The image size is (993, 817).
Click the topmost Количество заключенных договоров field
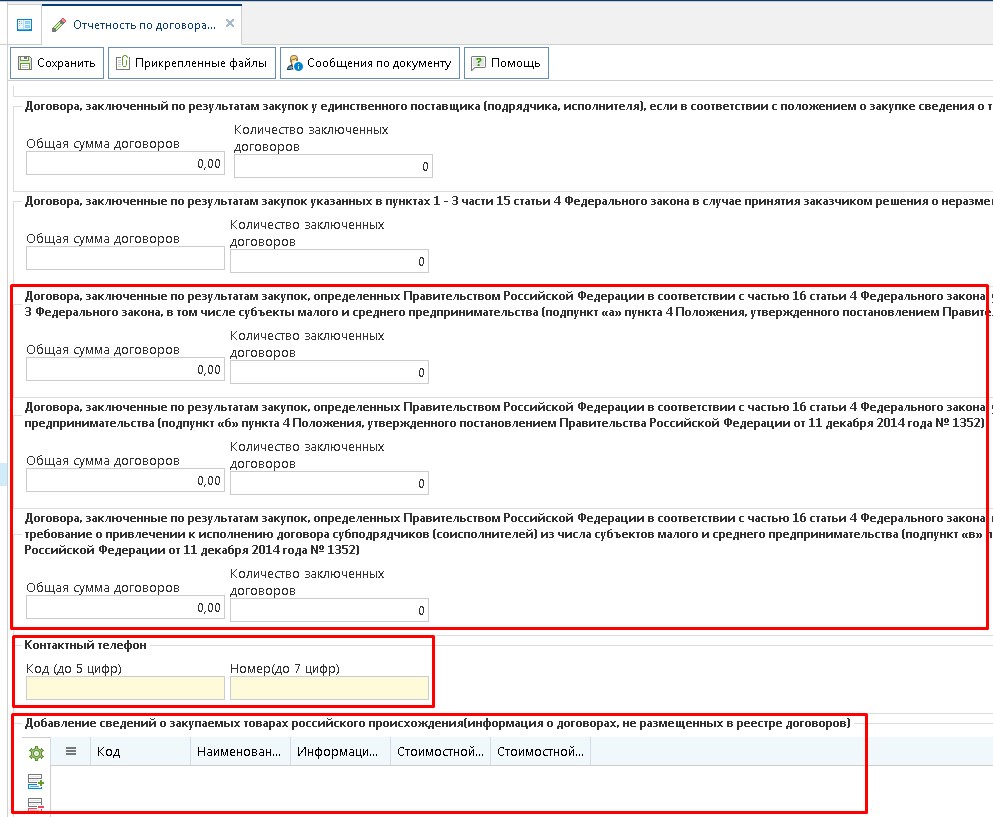point(332,166)
